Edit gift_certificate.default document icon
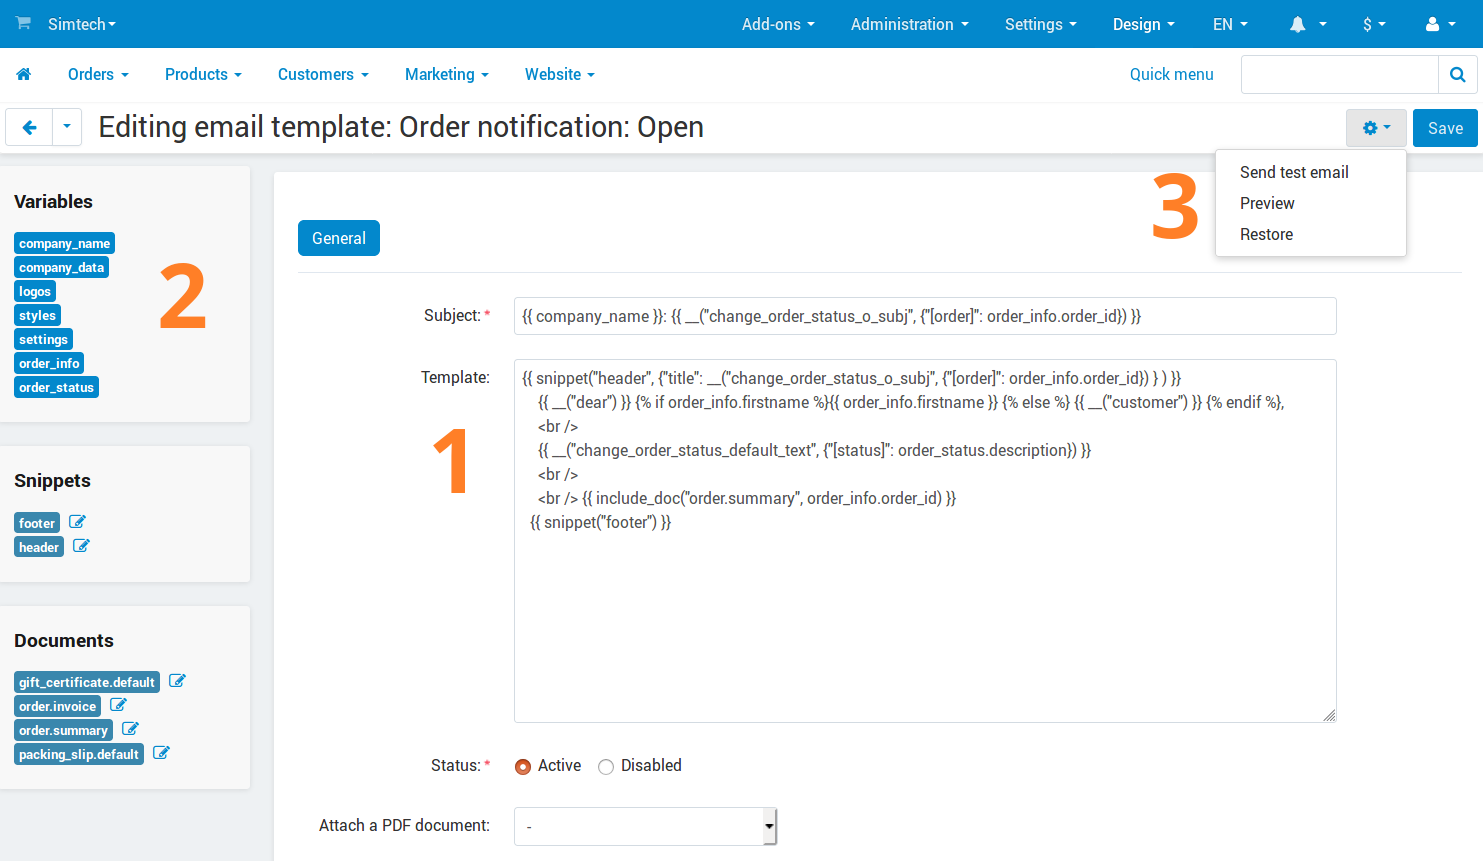The image size is (1483, 861). click(177, 681)
